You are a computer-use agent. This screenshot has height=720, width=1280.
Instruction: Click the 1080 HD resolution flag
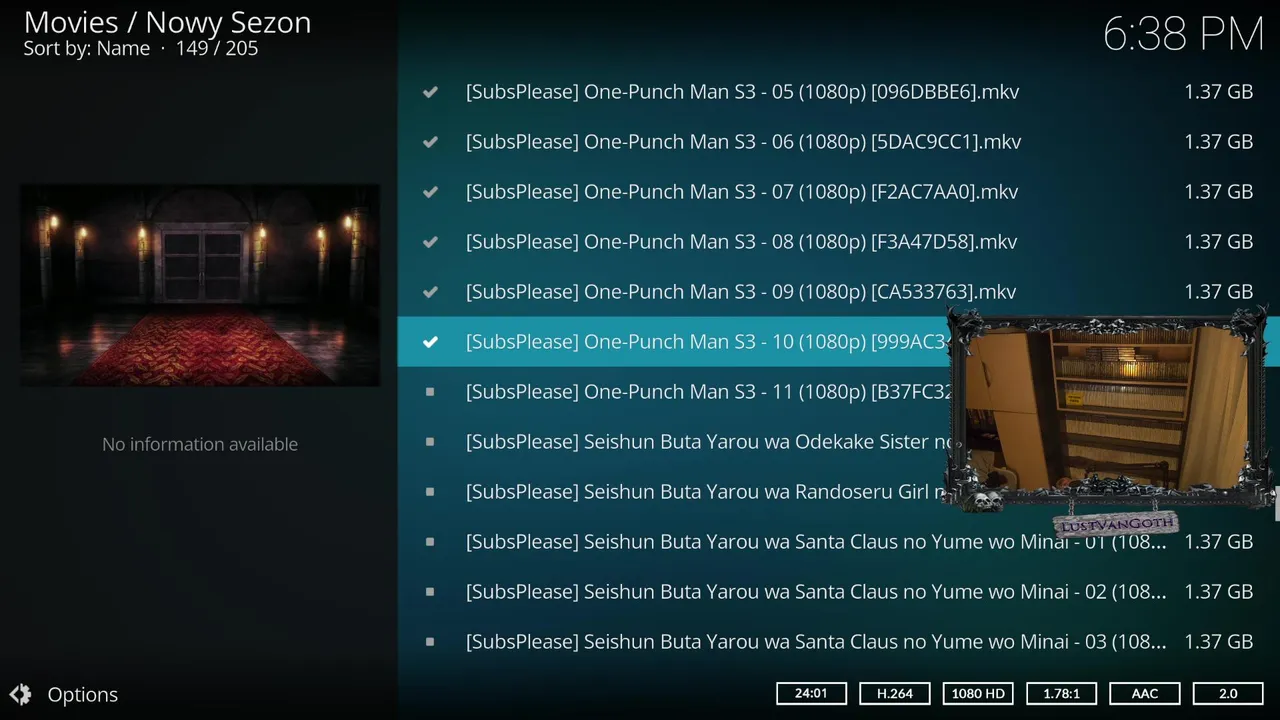point(978,693)
